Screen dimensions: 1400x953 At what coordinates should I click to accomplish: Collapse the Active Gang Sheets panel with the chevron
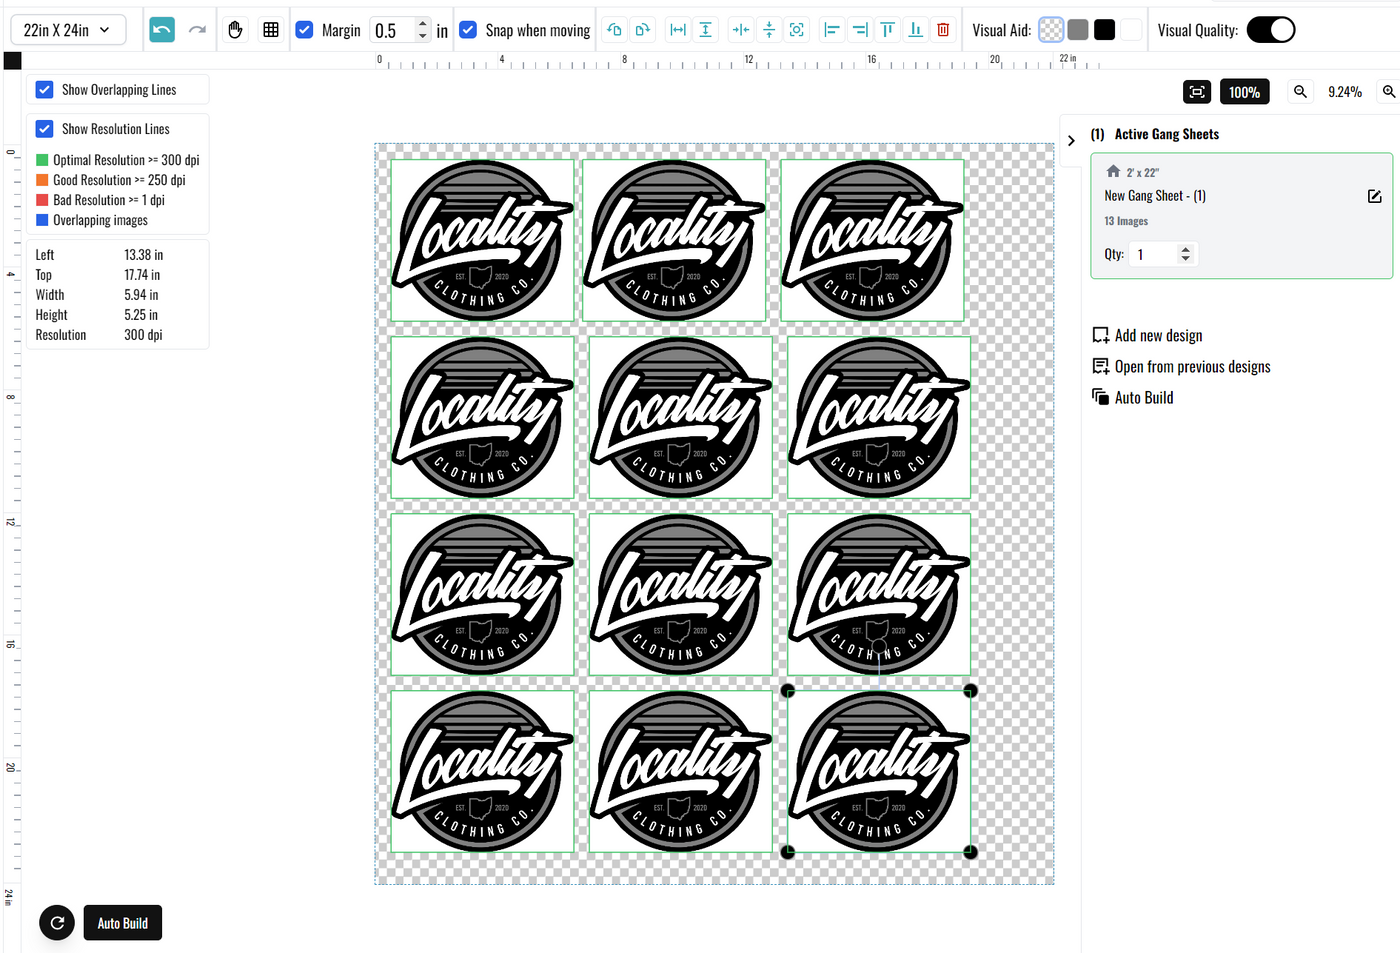pos(1070,141)
